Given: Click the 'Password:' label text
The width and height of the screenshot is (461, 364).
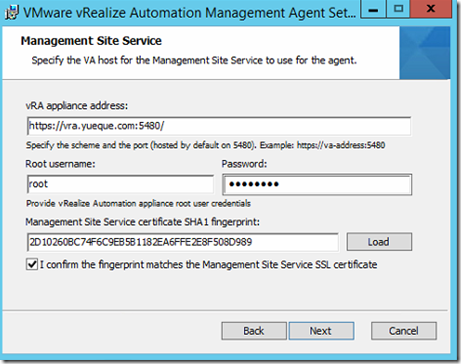Looking at the screenshot, I should point(244,164).
